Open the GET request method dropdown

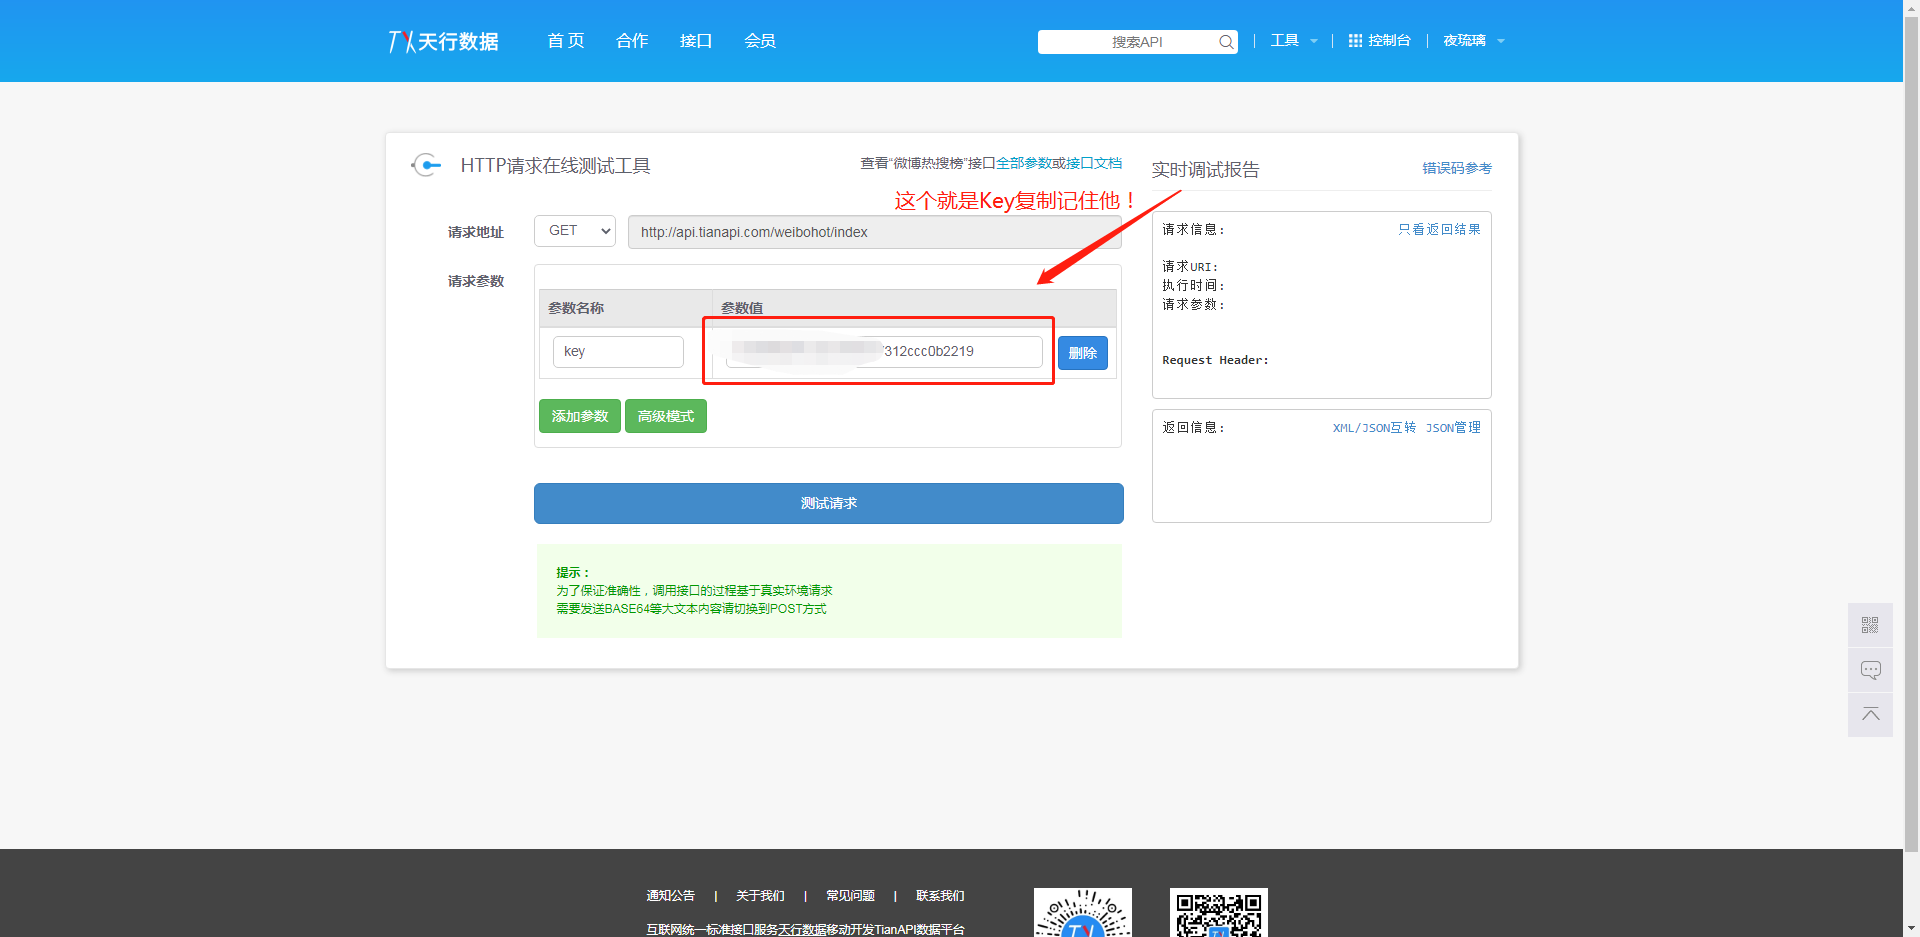(575, 231)
